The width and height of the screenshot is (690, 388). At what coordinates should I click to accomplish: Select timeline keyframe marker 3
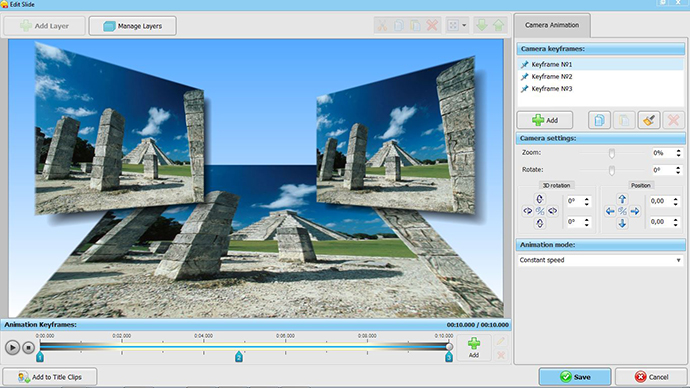point(448,357)
